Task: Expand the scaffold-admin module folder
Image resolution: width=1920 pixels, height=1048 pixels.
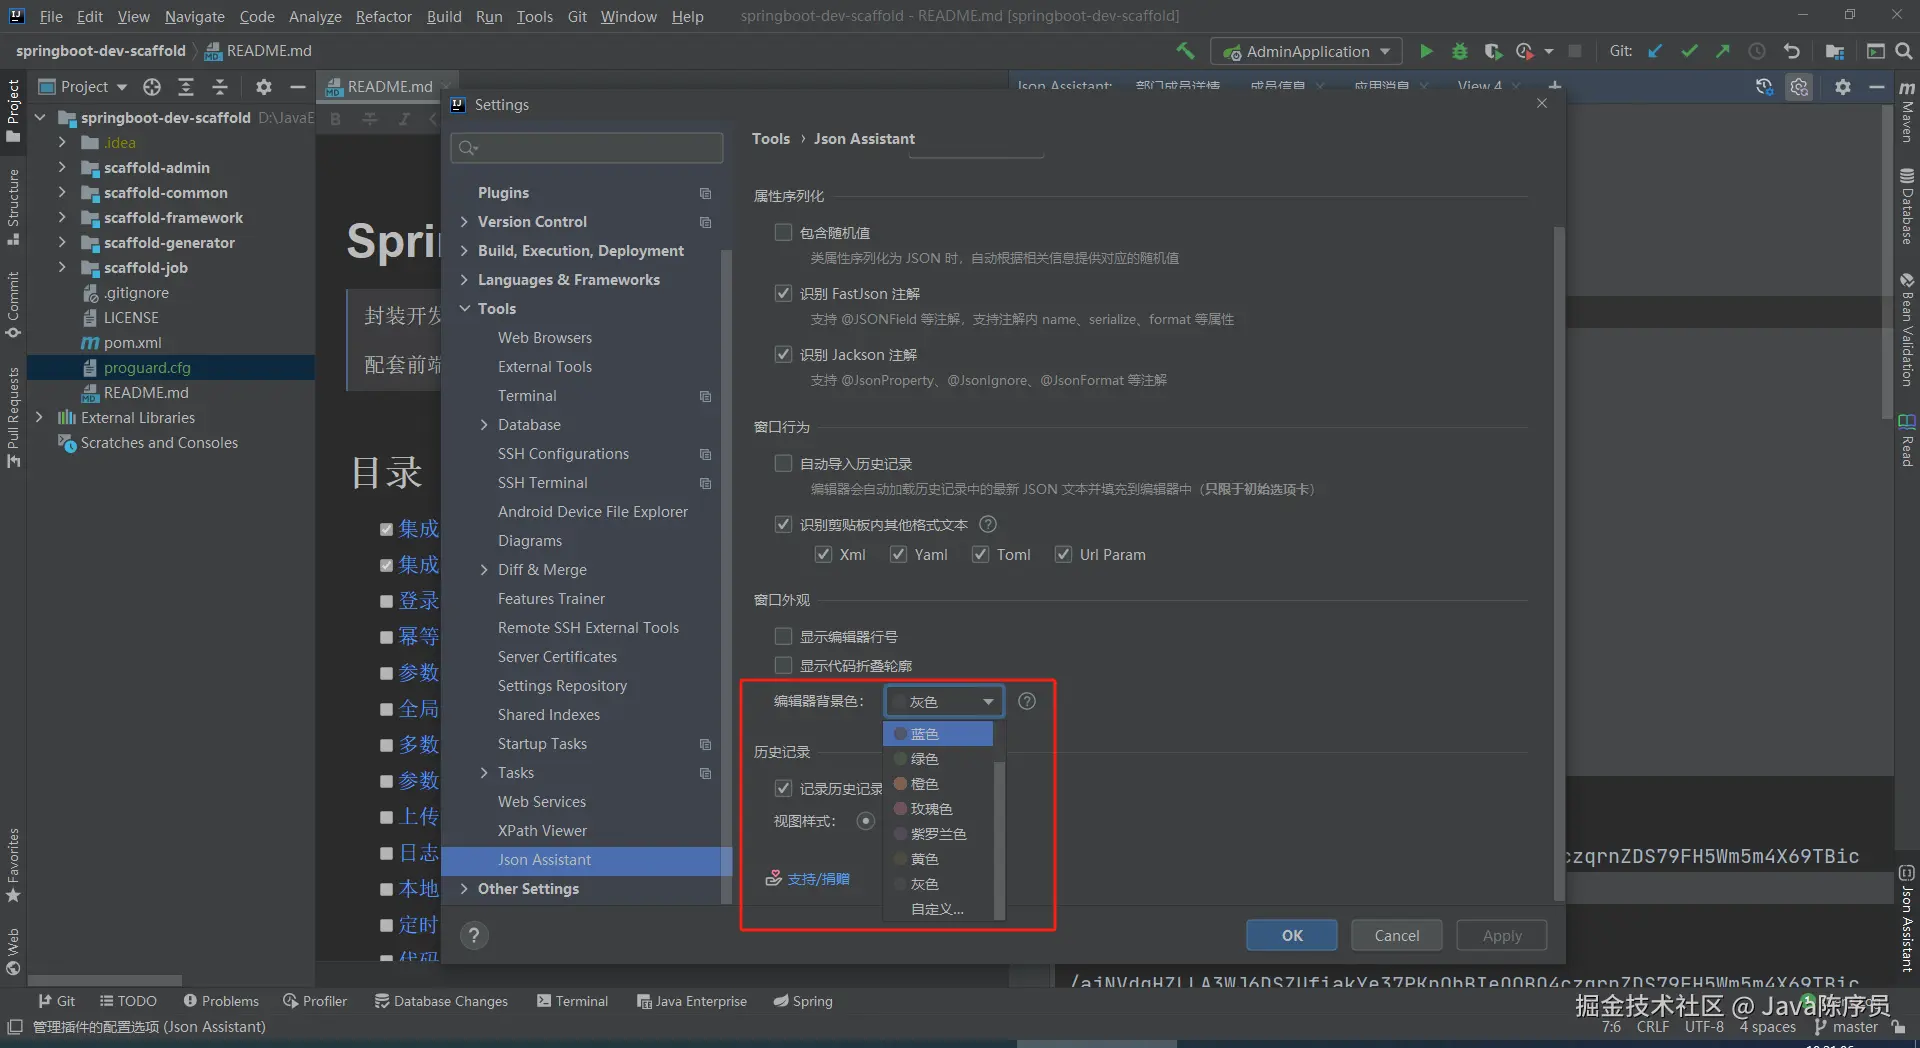Action: (62, 168)
